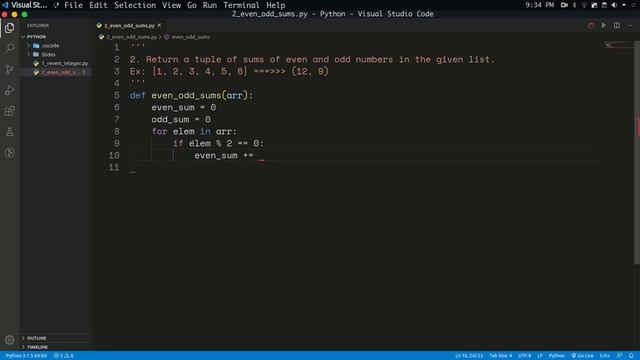This screenshot has height=360, width=640.
Task: Click the editor vertical scrollbar
Action: coord(637,152)
